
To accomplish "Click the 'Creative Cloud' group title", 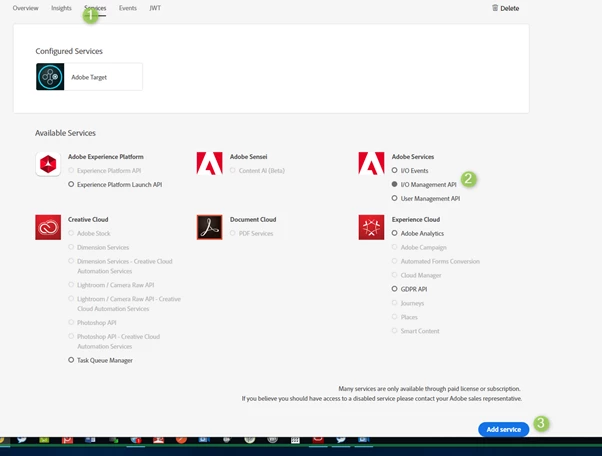I will (88, 220).
